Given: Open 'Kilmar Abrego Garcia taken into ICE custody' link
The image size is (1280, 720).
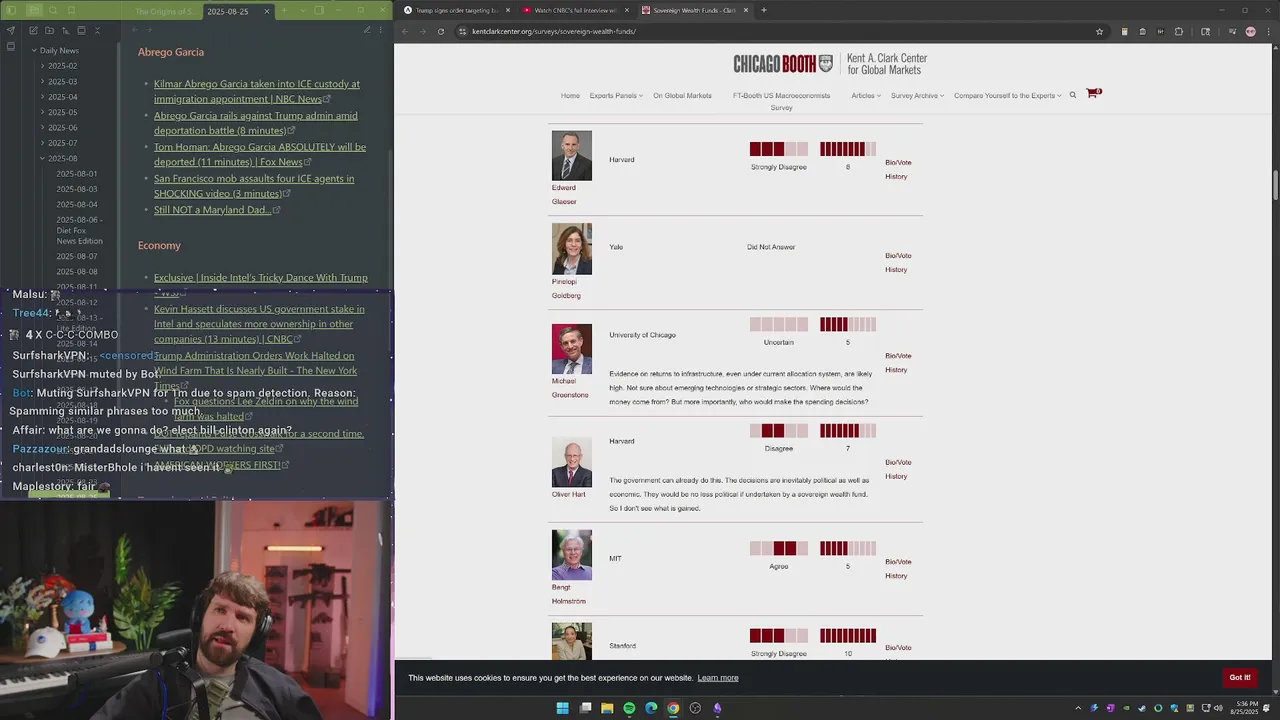Looking at the screenshot, I should point(257,91).
